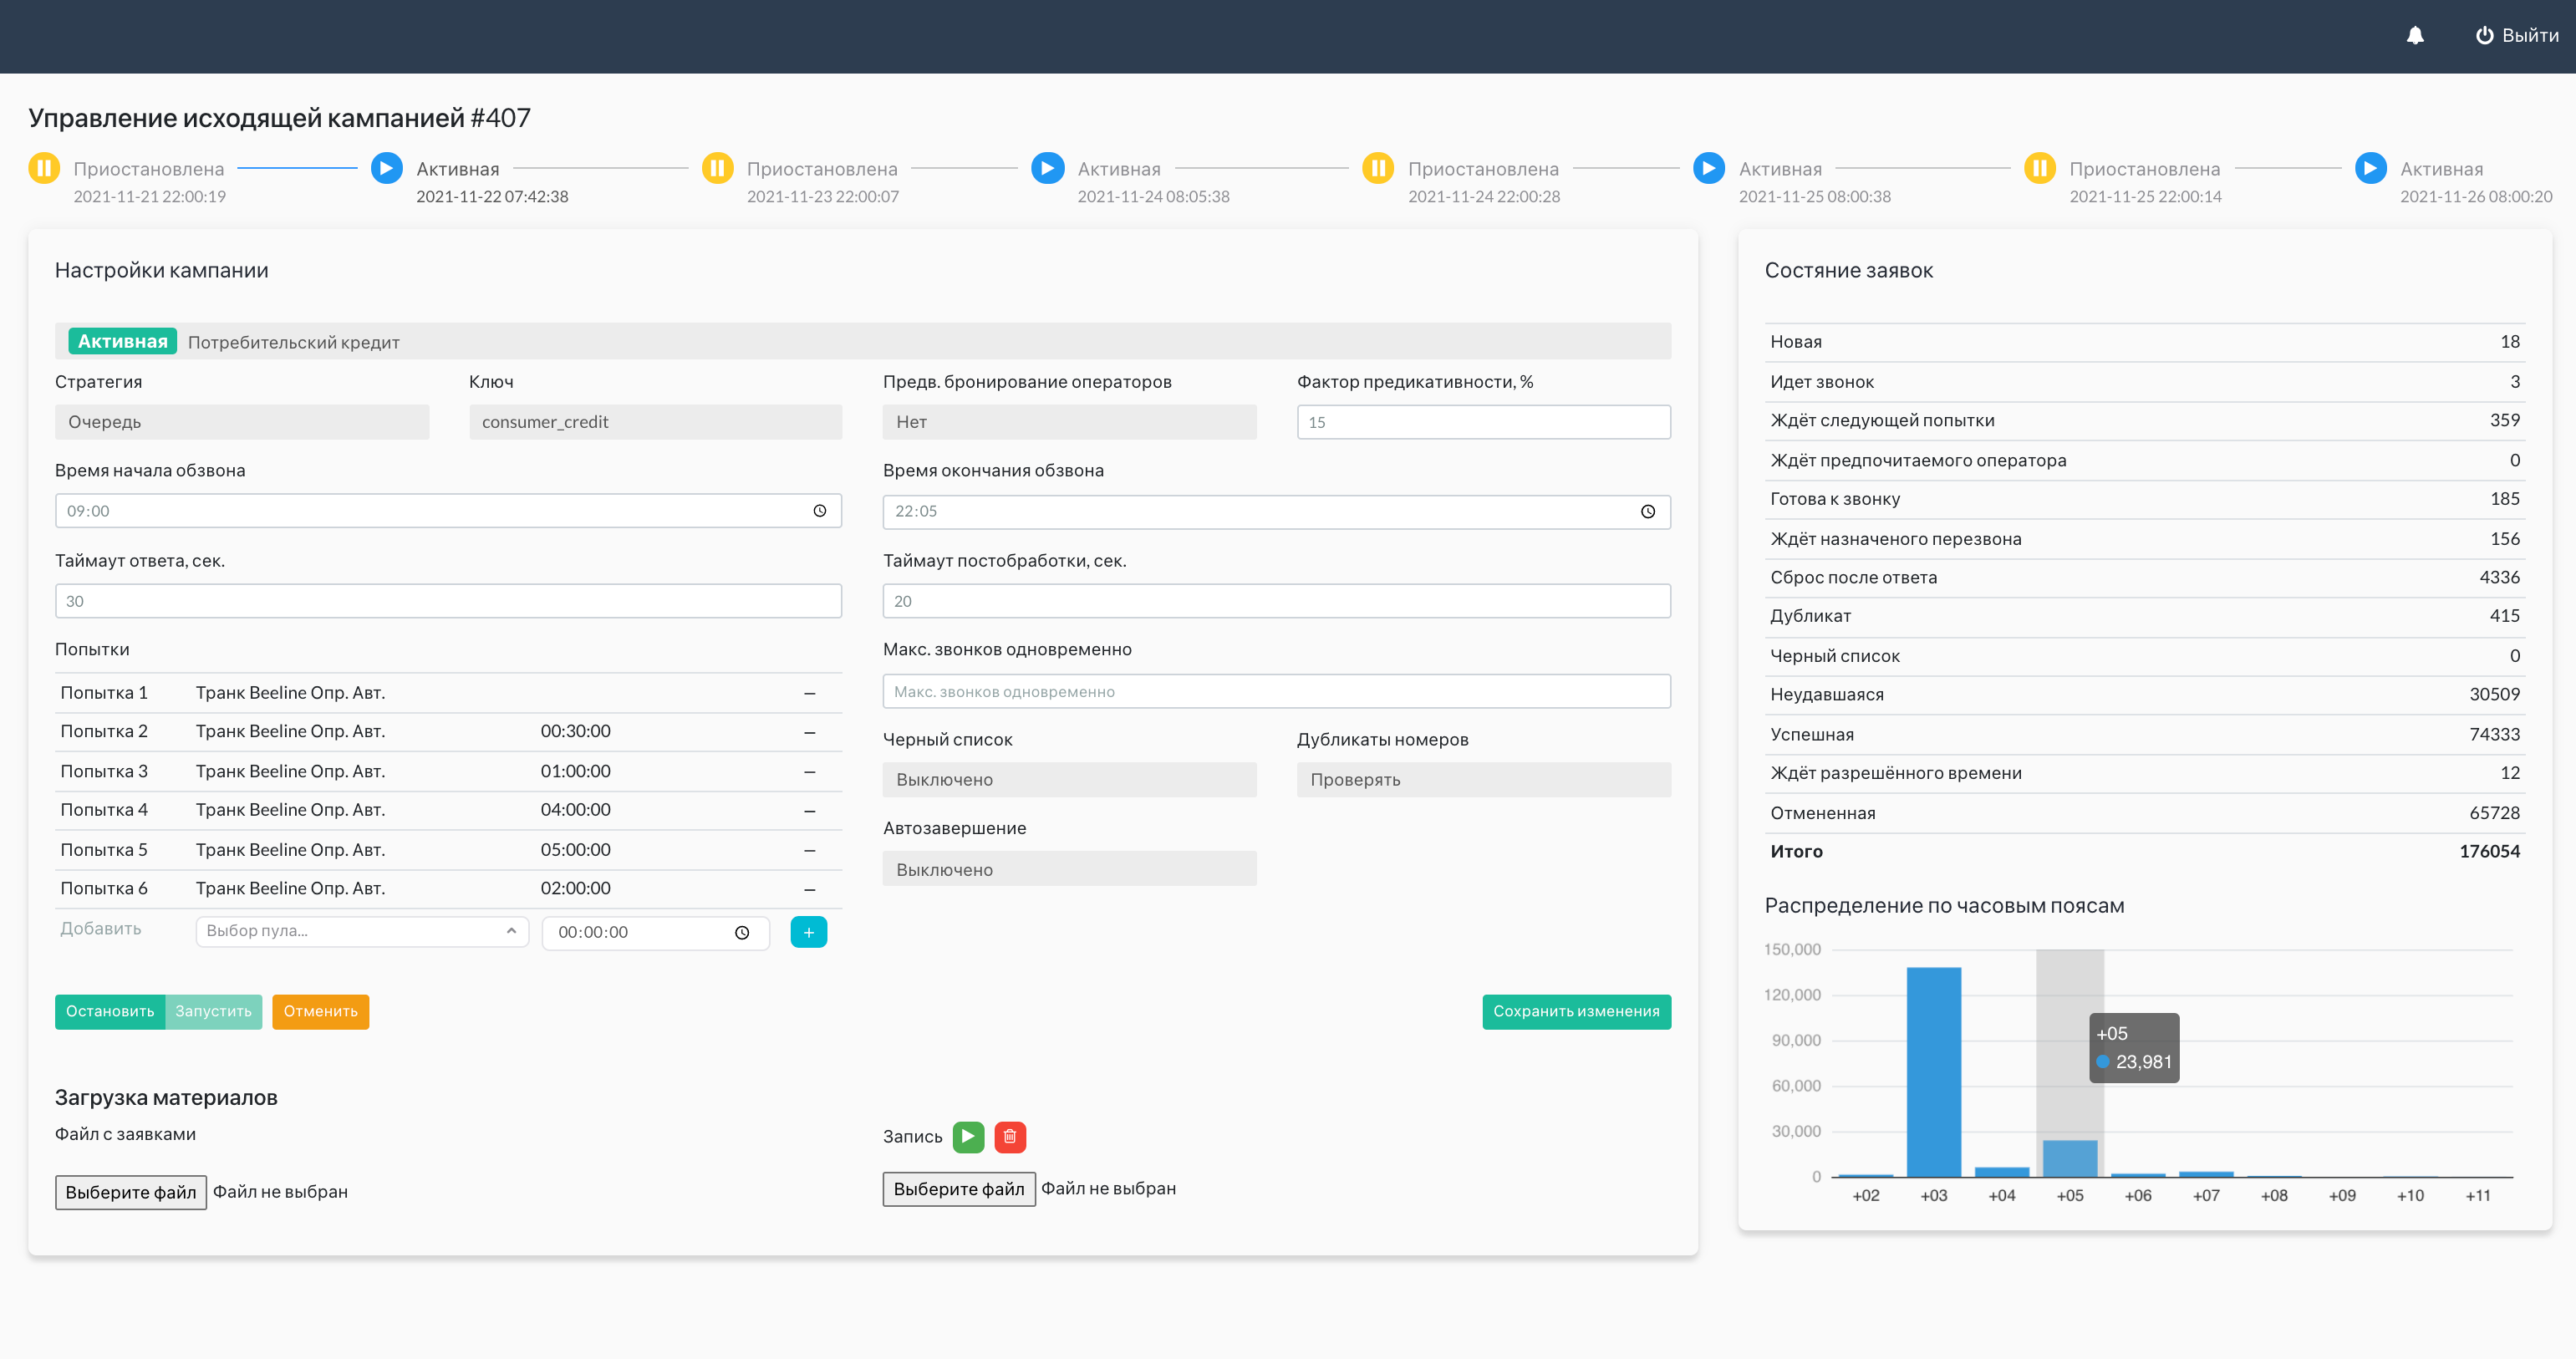The height and width of the screenshot is (1359, 2576).
Task: Select the Дубликат row value 415
Action: coord(2504,616)
